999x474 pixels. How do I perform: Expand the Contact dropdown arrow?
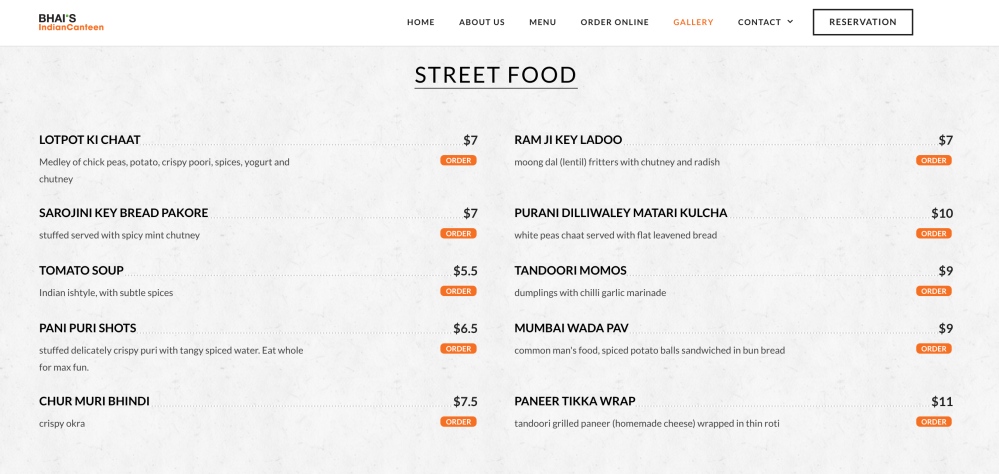(790, 22)
